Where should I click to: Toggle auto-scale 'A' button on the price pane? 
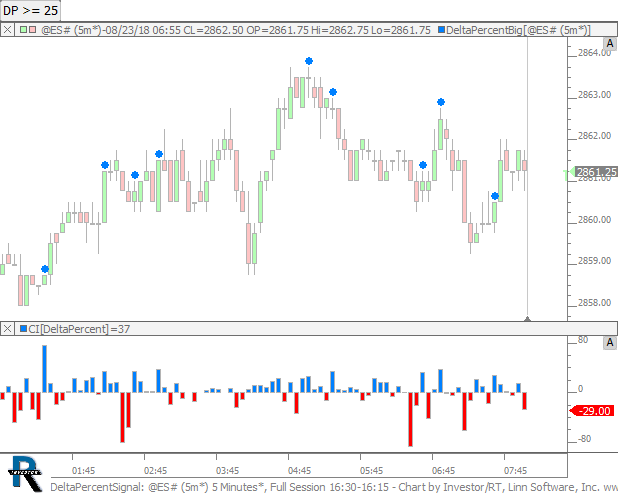click(610, 44)
